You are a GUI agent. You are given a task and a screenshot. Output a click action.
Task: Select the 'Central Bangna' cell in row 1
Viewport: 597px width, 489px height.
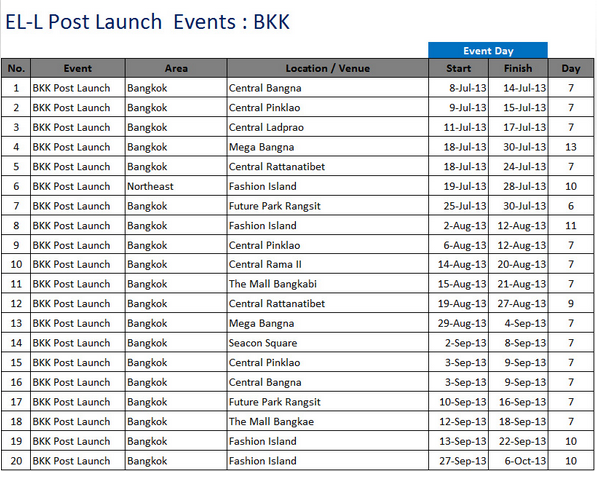(x=327, y=88)
